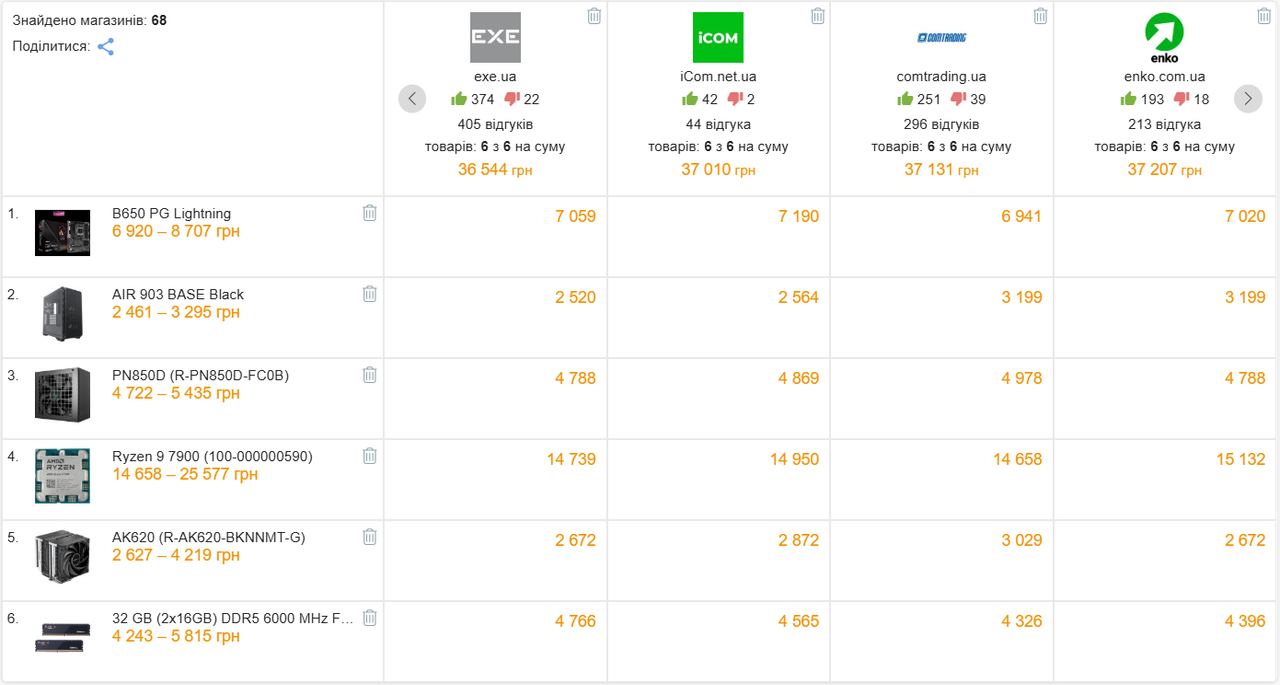
Task: Delete enko.com.ua store column
Action: coord(1263,15)
